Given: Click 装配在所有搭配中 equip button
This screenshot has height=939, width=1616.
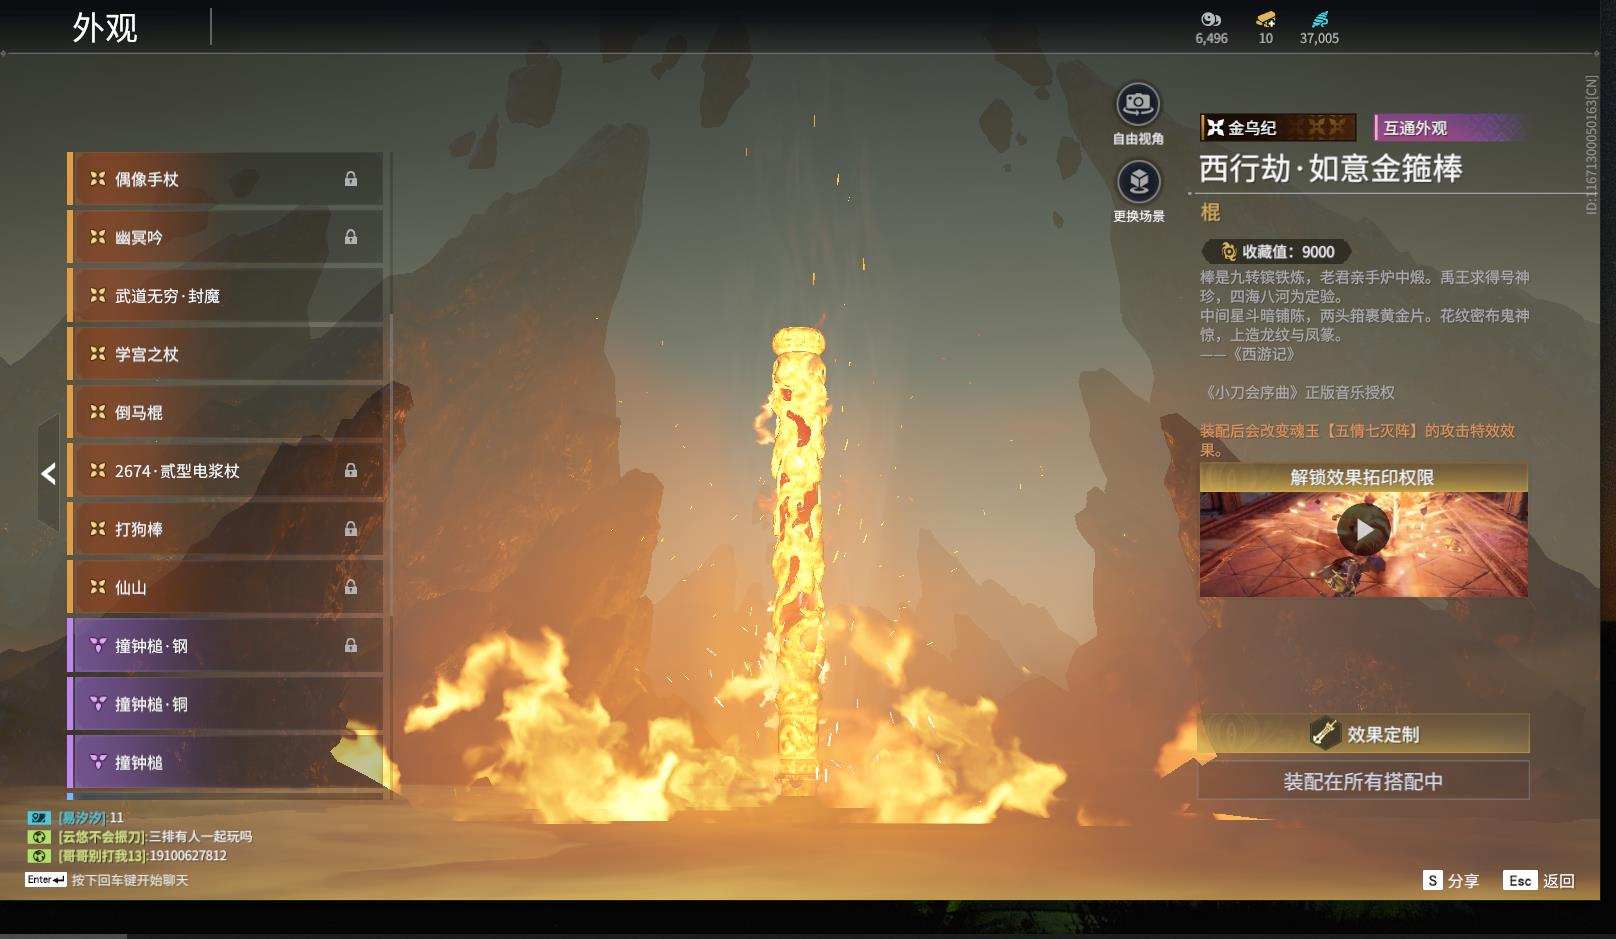Looking at the screenshot, I should click(x=1363, y=781).
